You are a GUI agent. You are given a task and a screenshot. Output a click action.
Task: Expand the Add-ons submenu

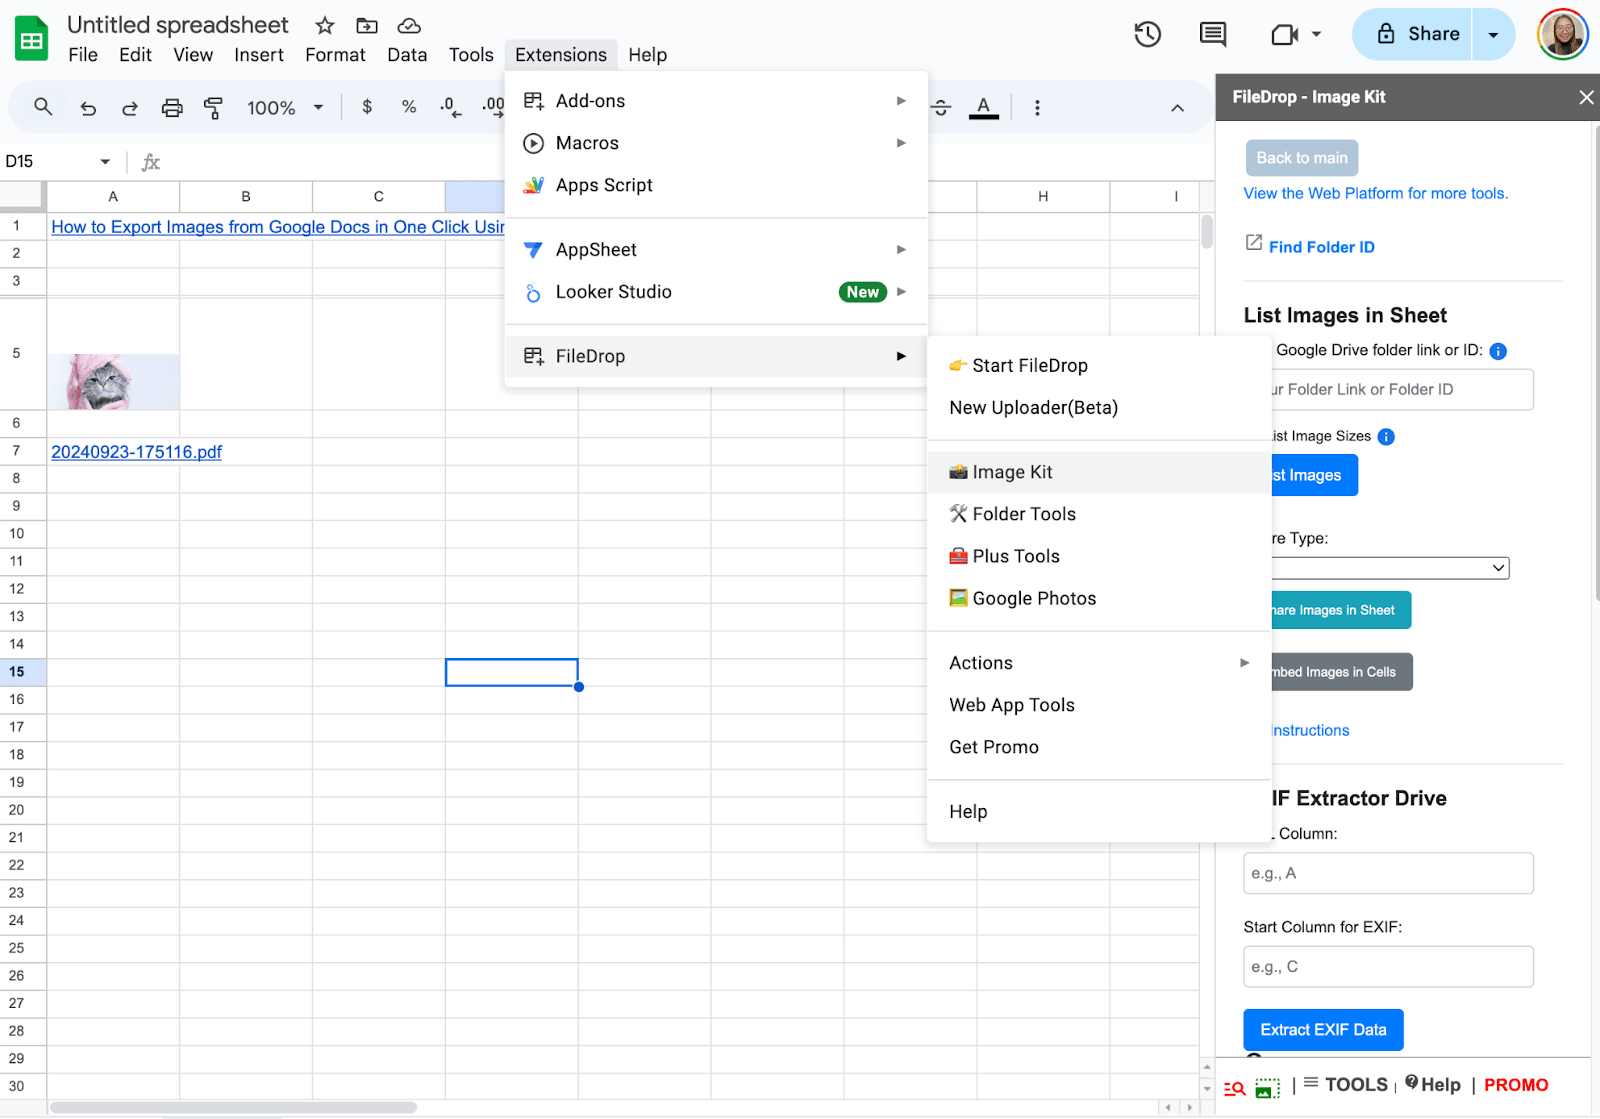pyautogui.click(x=715, y=101)
